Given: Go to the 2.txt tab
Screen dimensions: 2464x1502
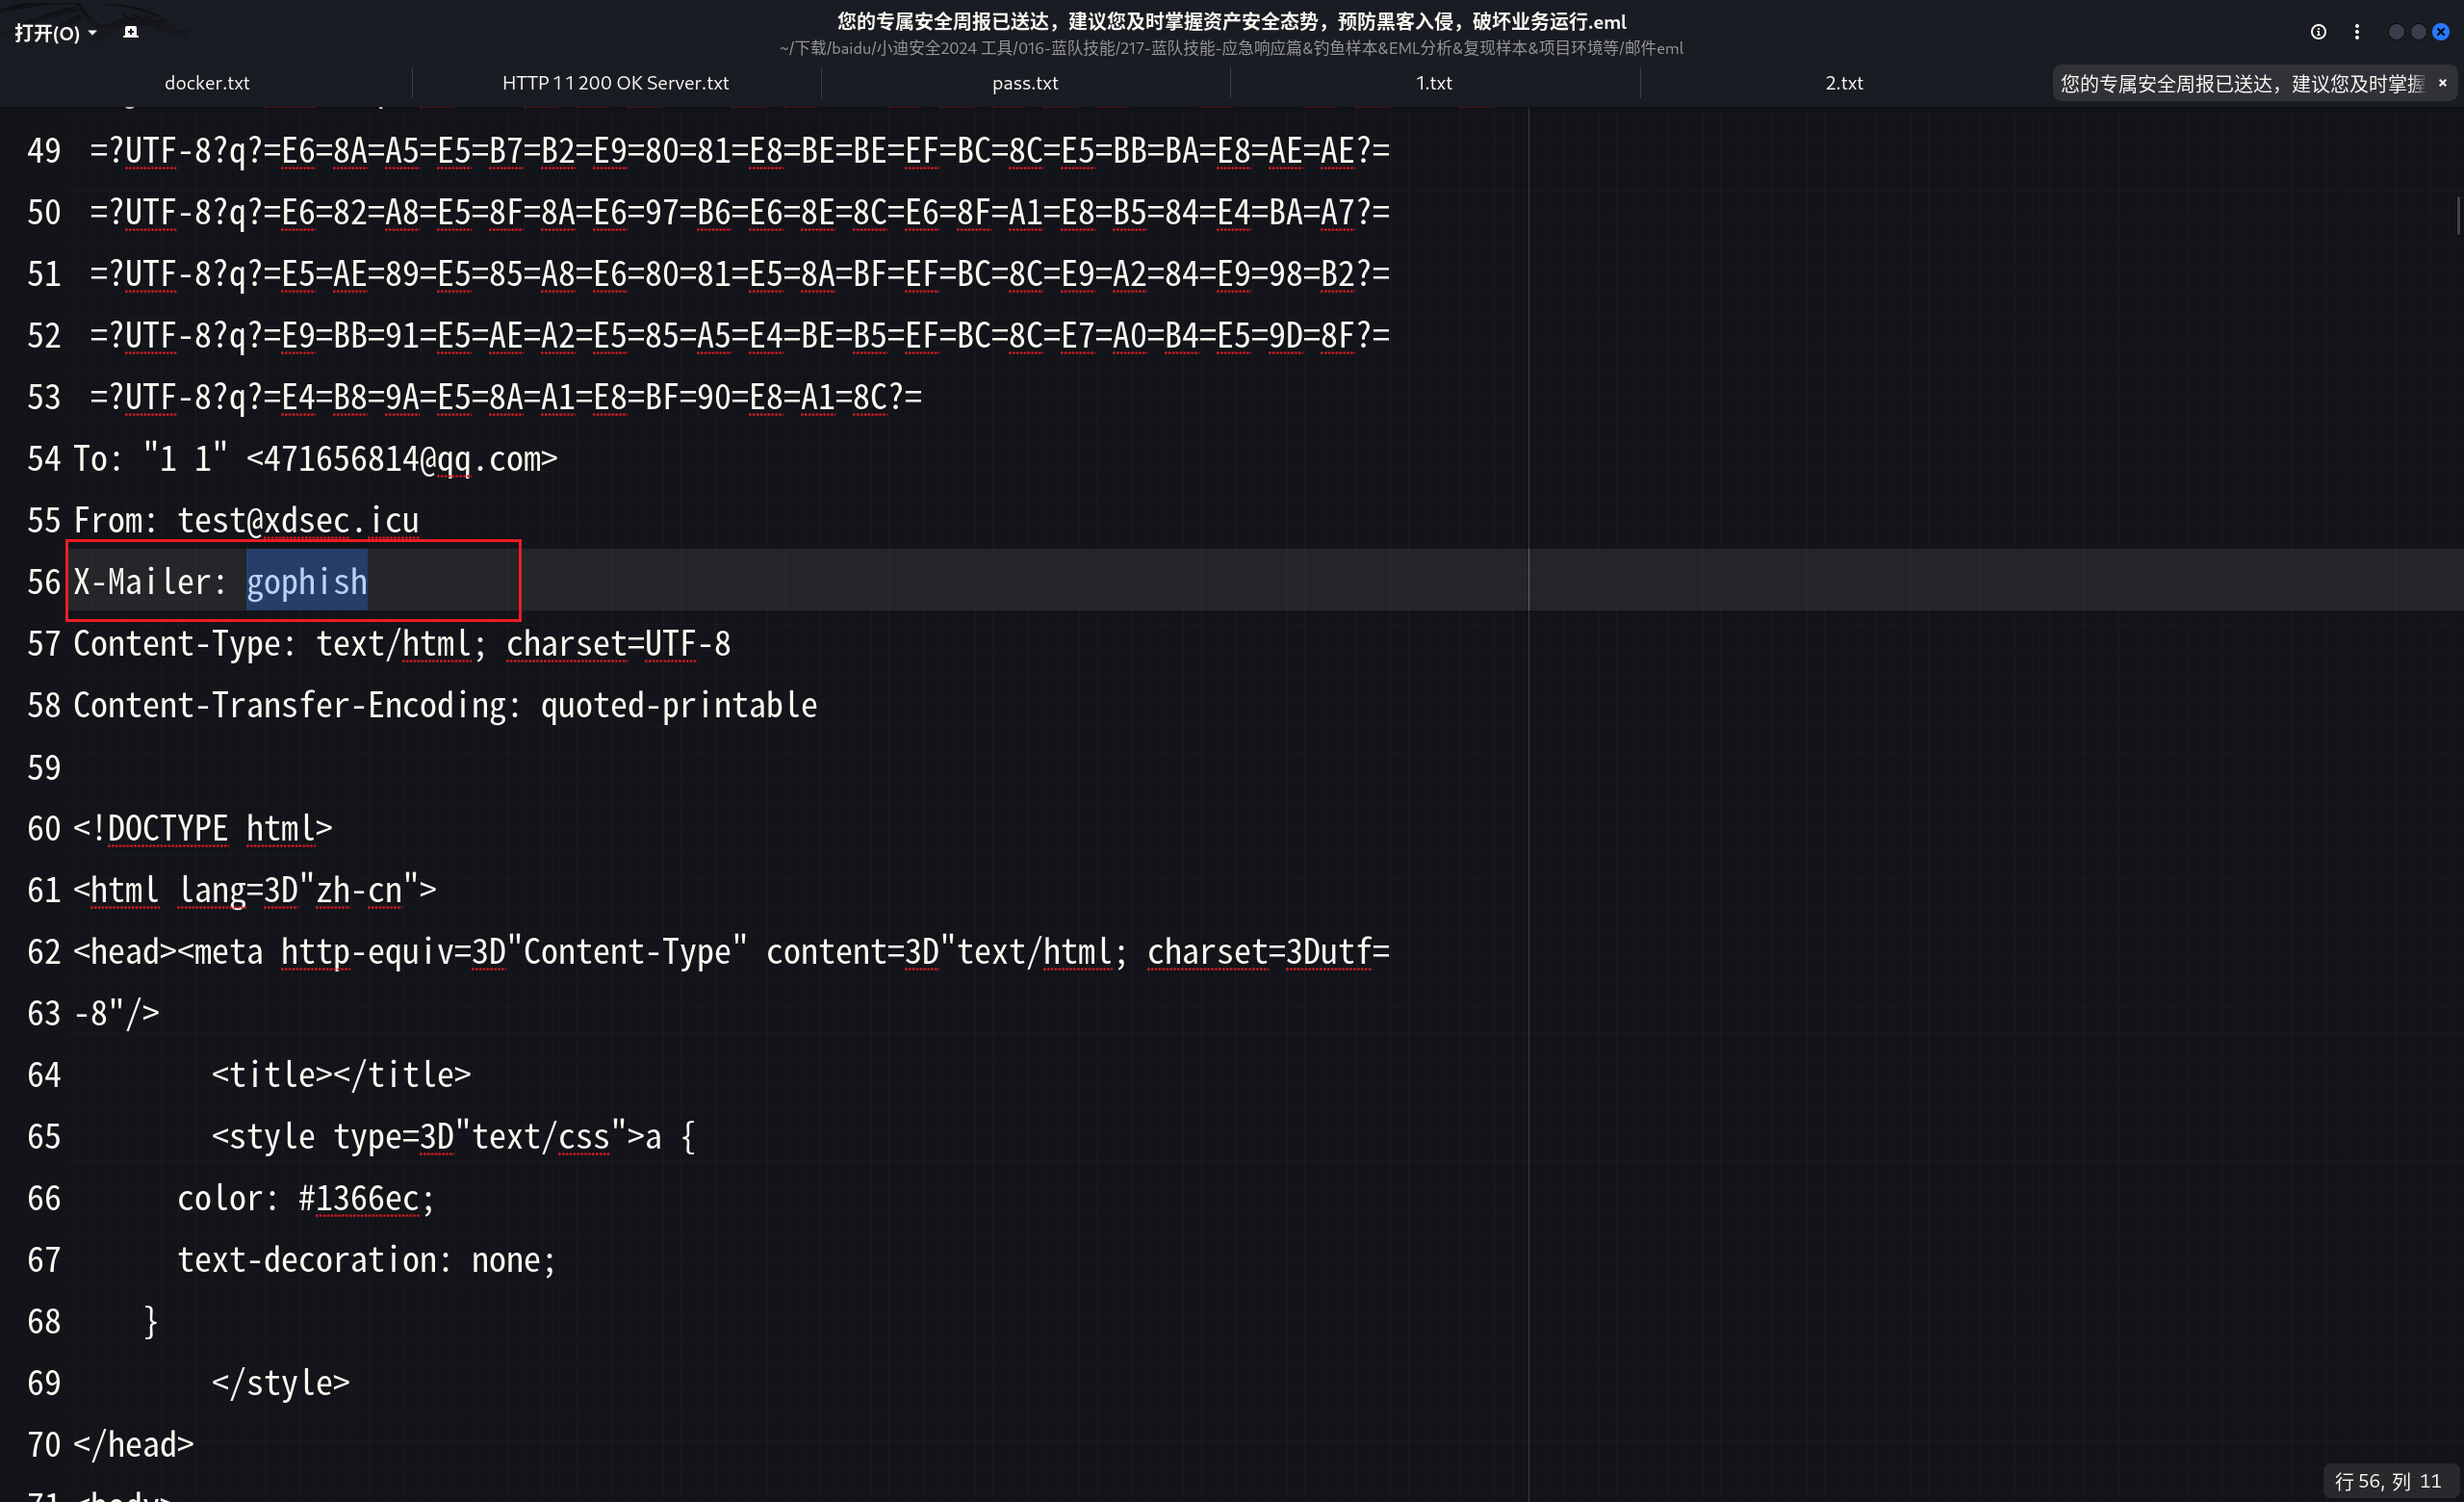Looking at the screenshot, I should [1843, 83].
